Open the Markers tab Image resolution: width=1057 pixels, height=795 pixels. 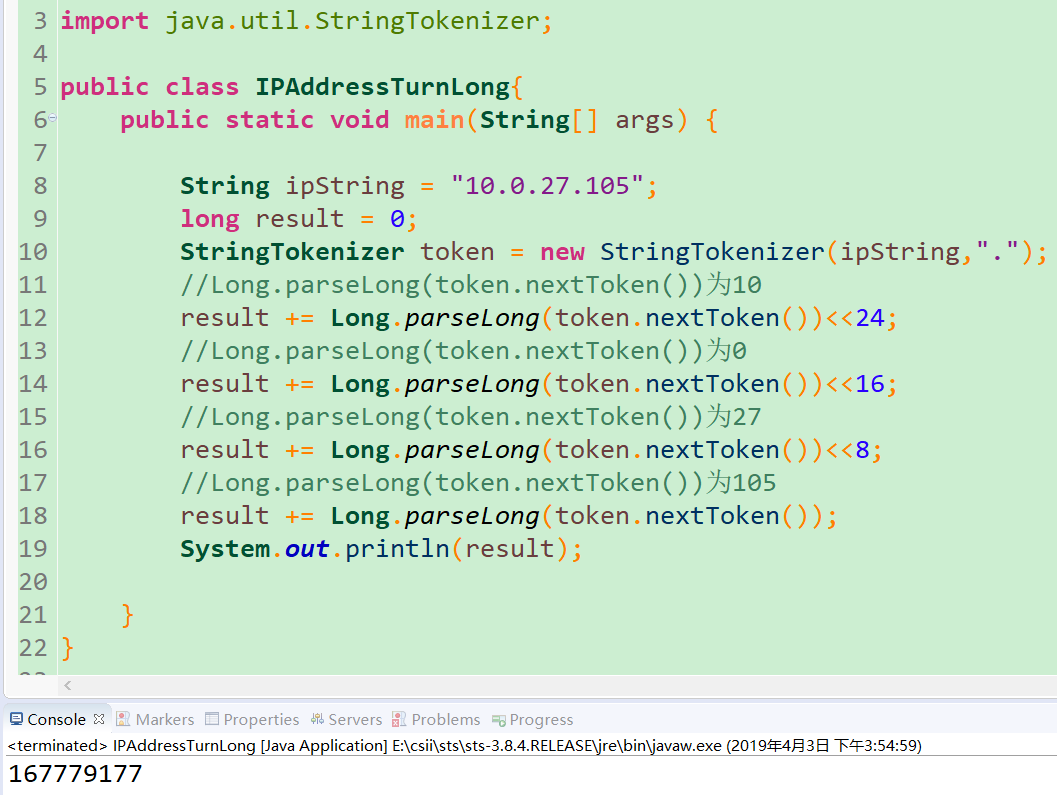click(164, 719)
